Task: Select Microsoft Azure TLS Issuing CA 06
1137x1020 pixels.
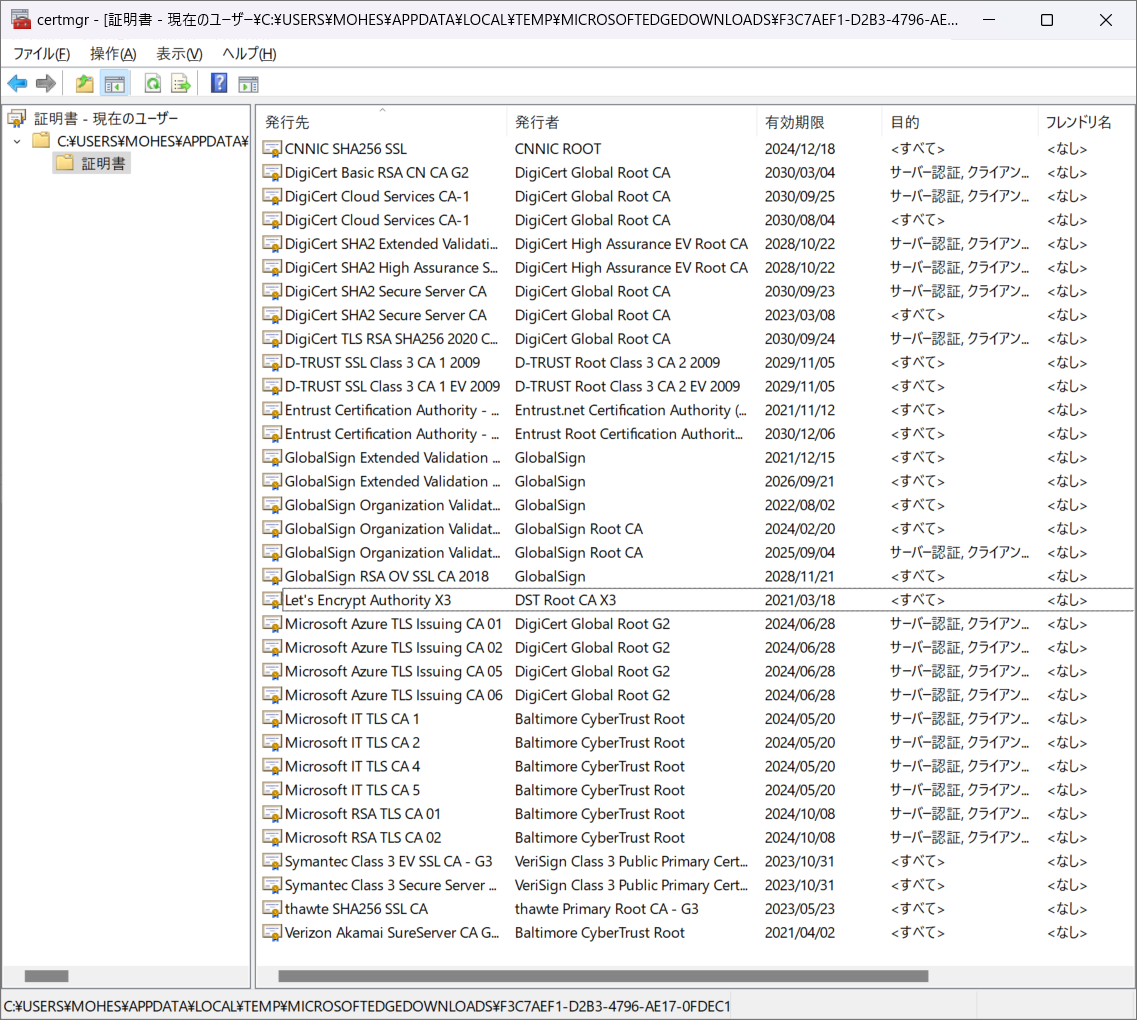Action: tap(696, 695)
